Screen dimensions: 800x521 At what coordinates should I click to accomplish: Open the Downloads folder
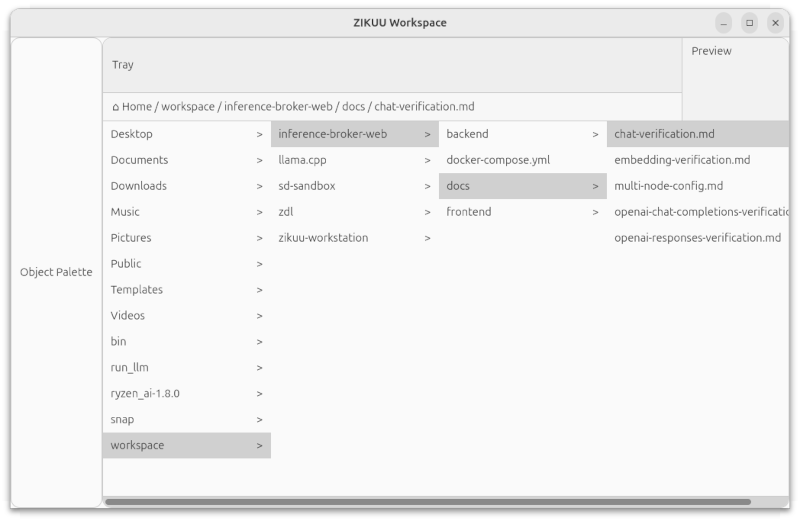[x=186, y=186]
